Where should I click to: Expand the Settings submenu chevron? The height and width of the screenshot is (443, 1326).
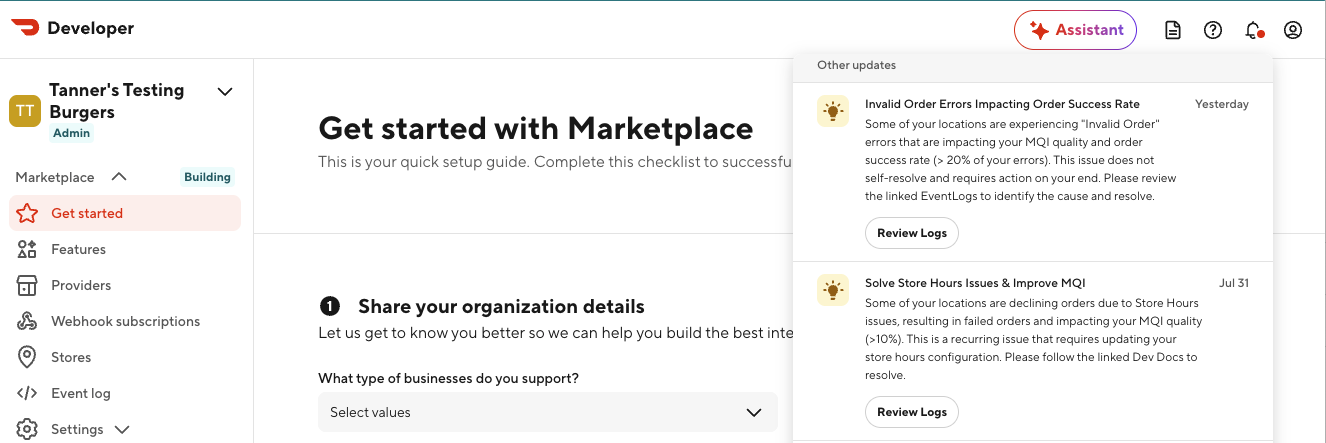(122, 430)
